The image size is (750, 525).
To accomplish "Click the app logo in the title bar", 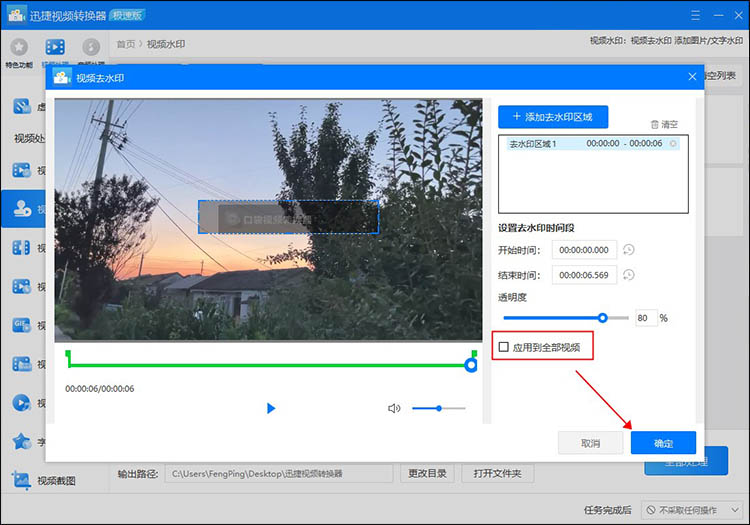I will (x=16, y=14).
